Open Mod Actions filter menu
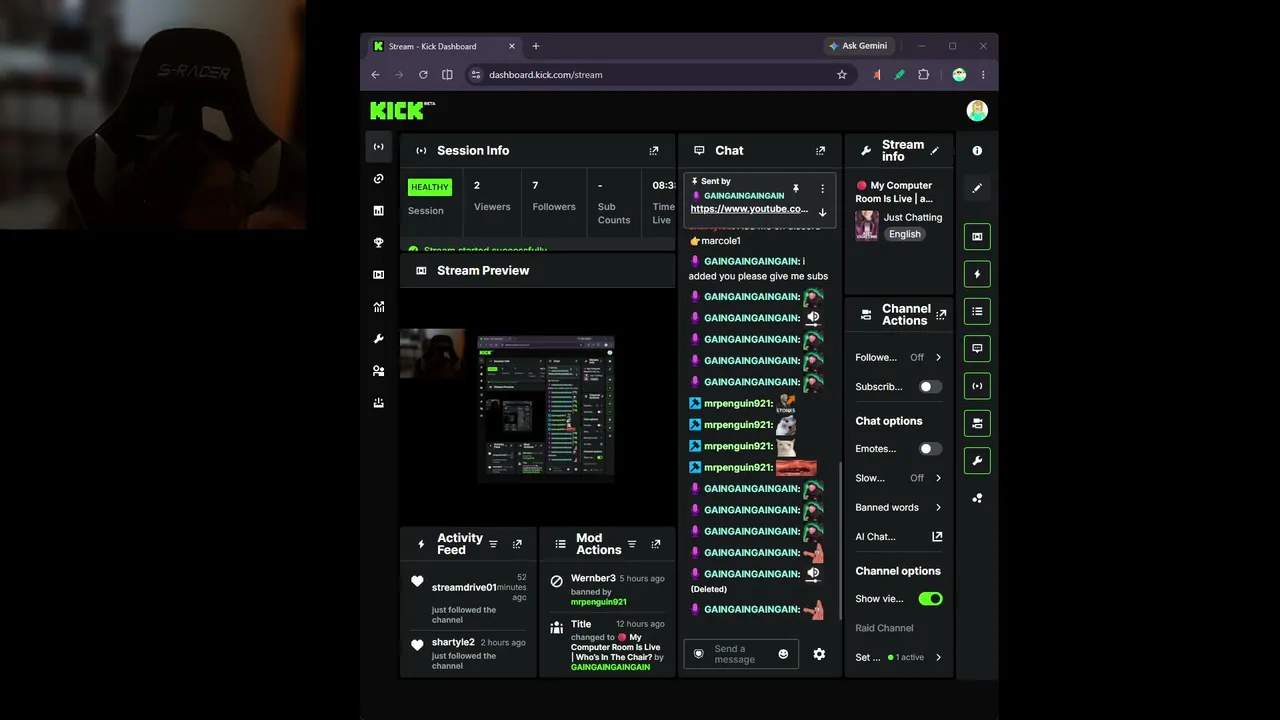This screenshot has width=1280, height=720. coord(631,544)
